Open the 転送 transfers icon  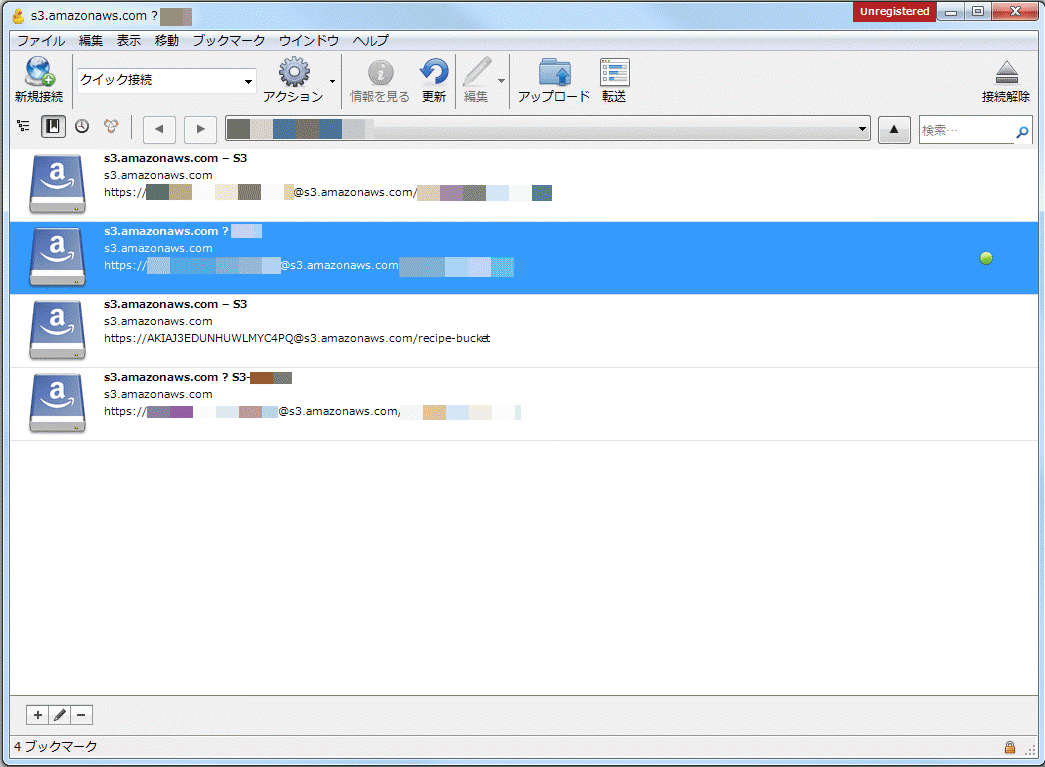click(614, 72)
